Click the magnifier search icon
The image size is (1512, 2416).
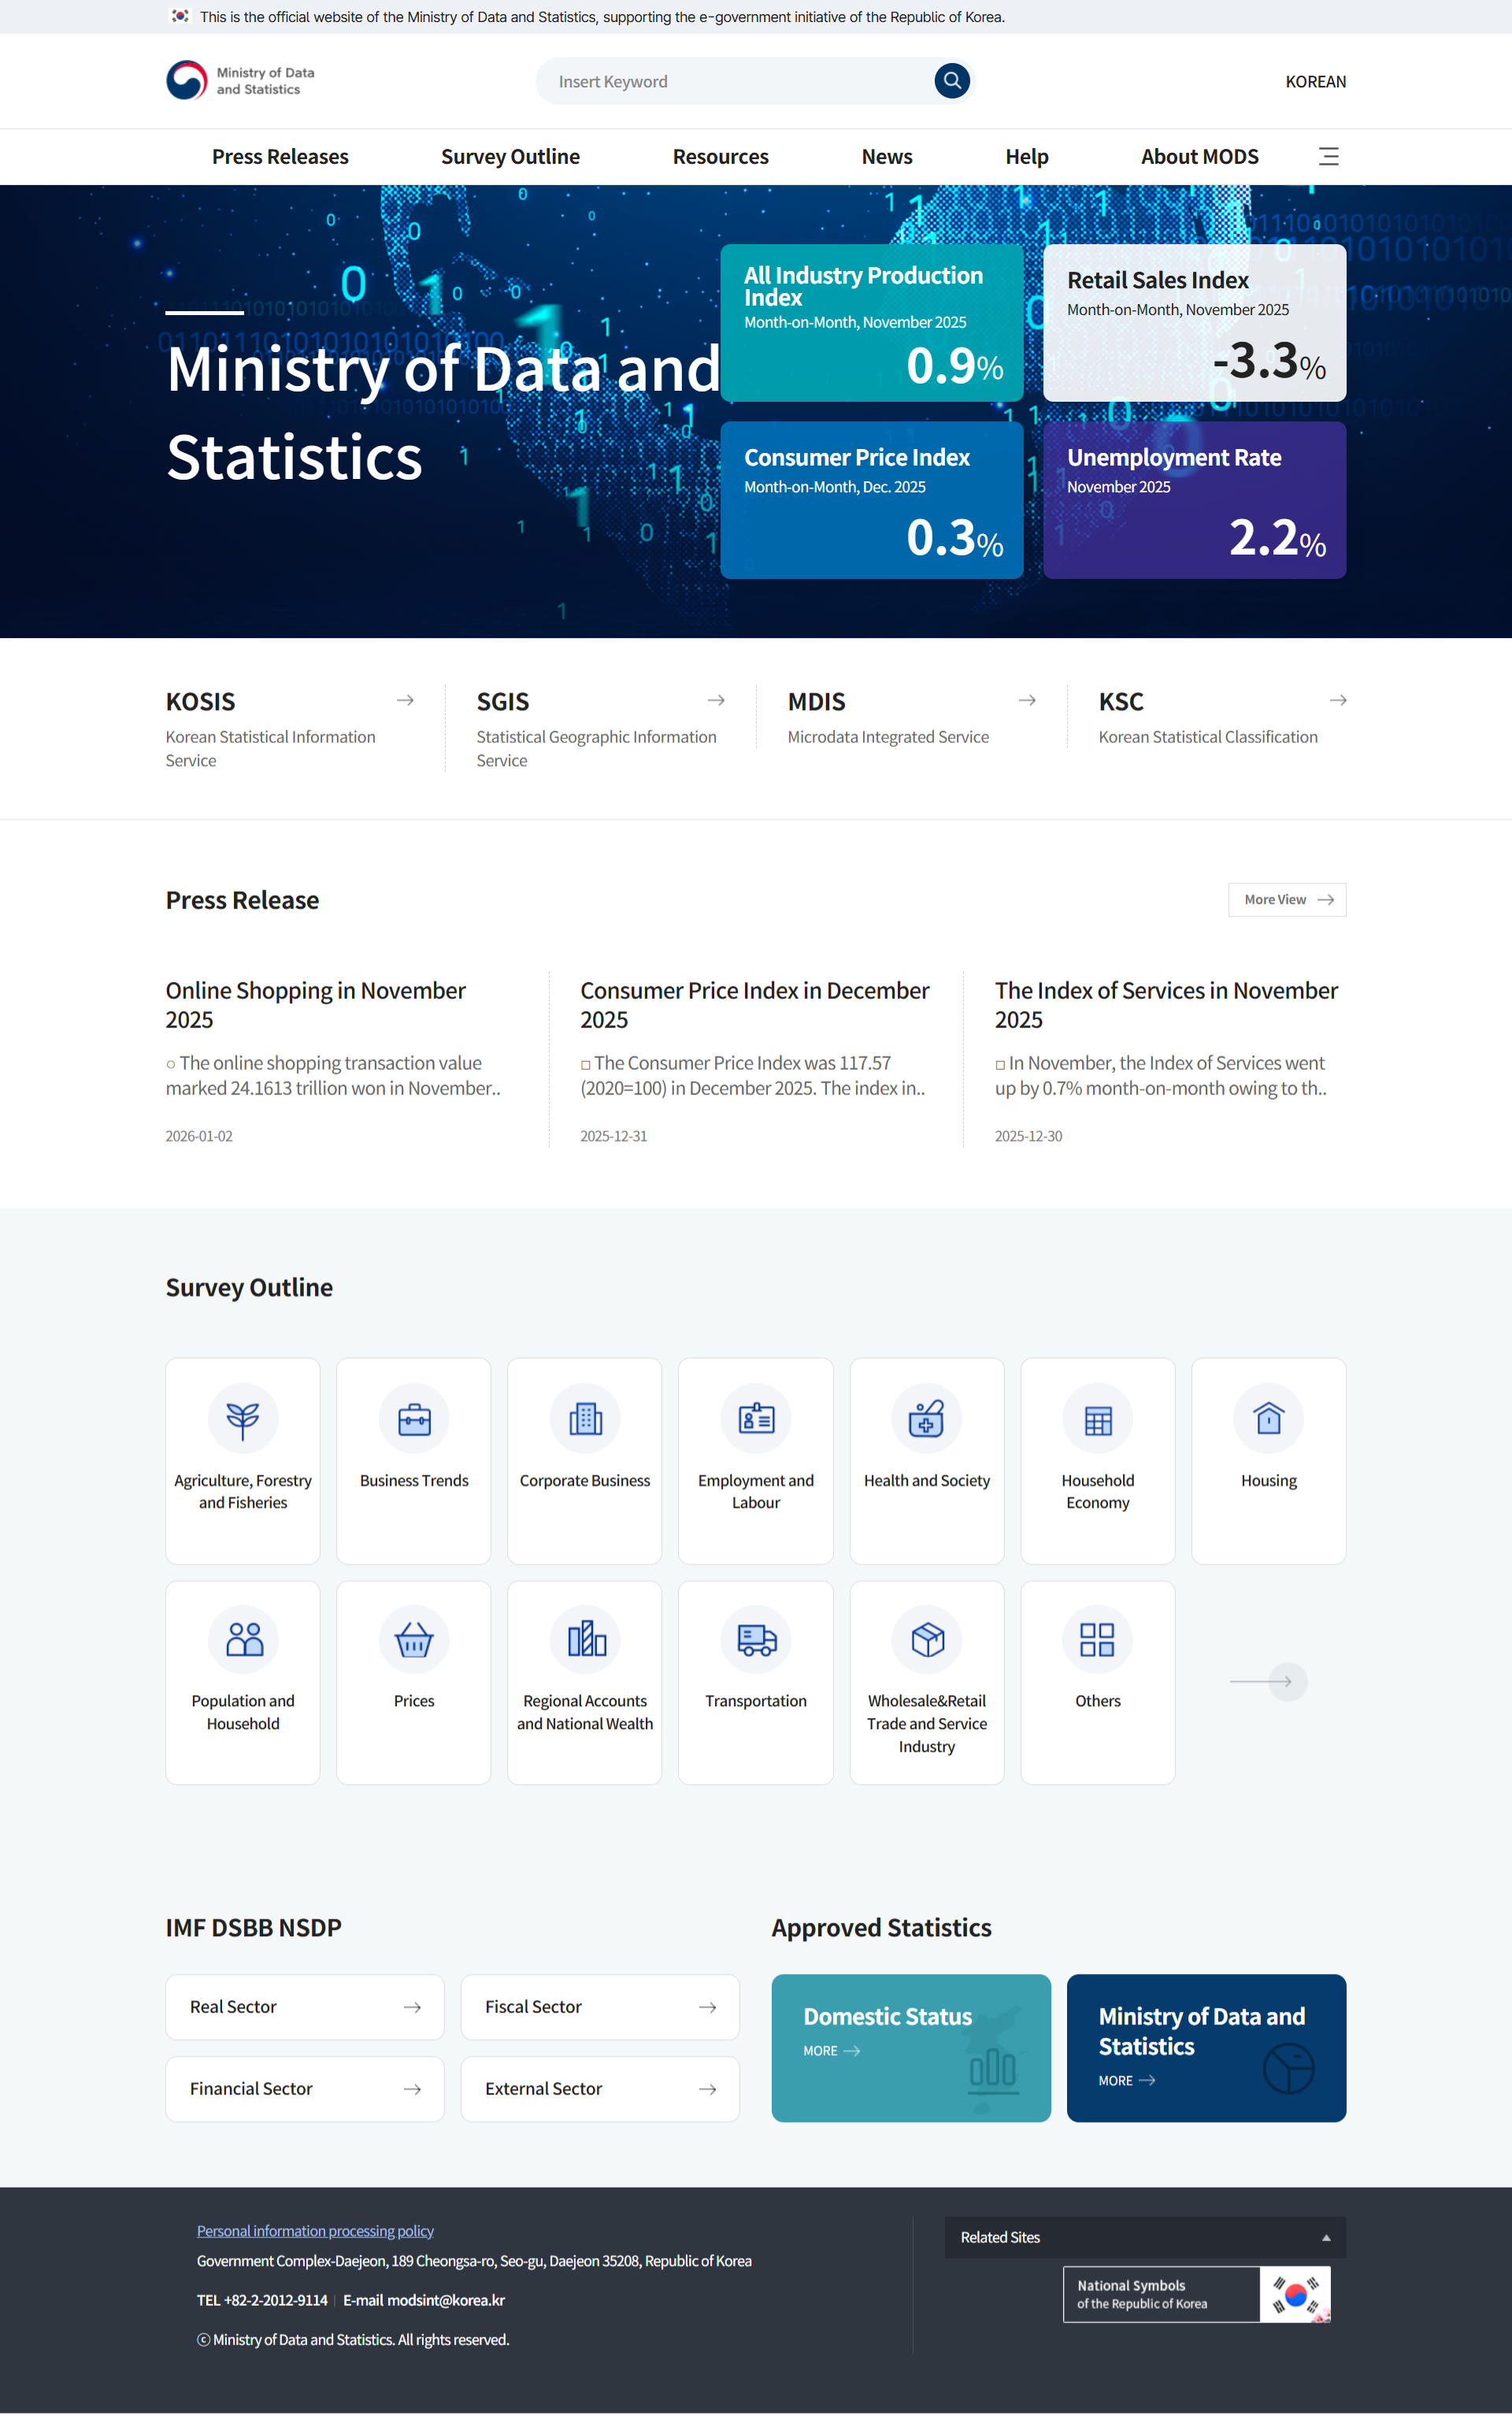pos(951,81)
